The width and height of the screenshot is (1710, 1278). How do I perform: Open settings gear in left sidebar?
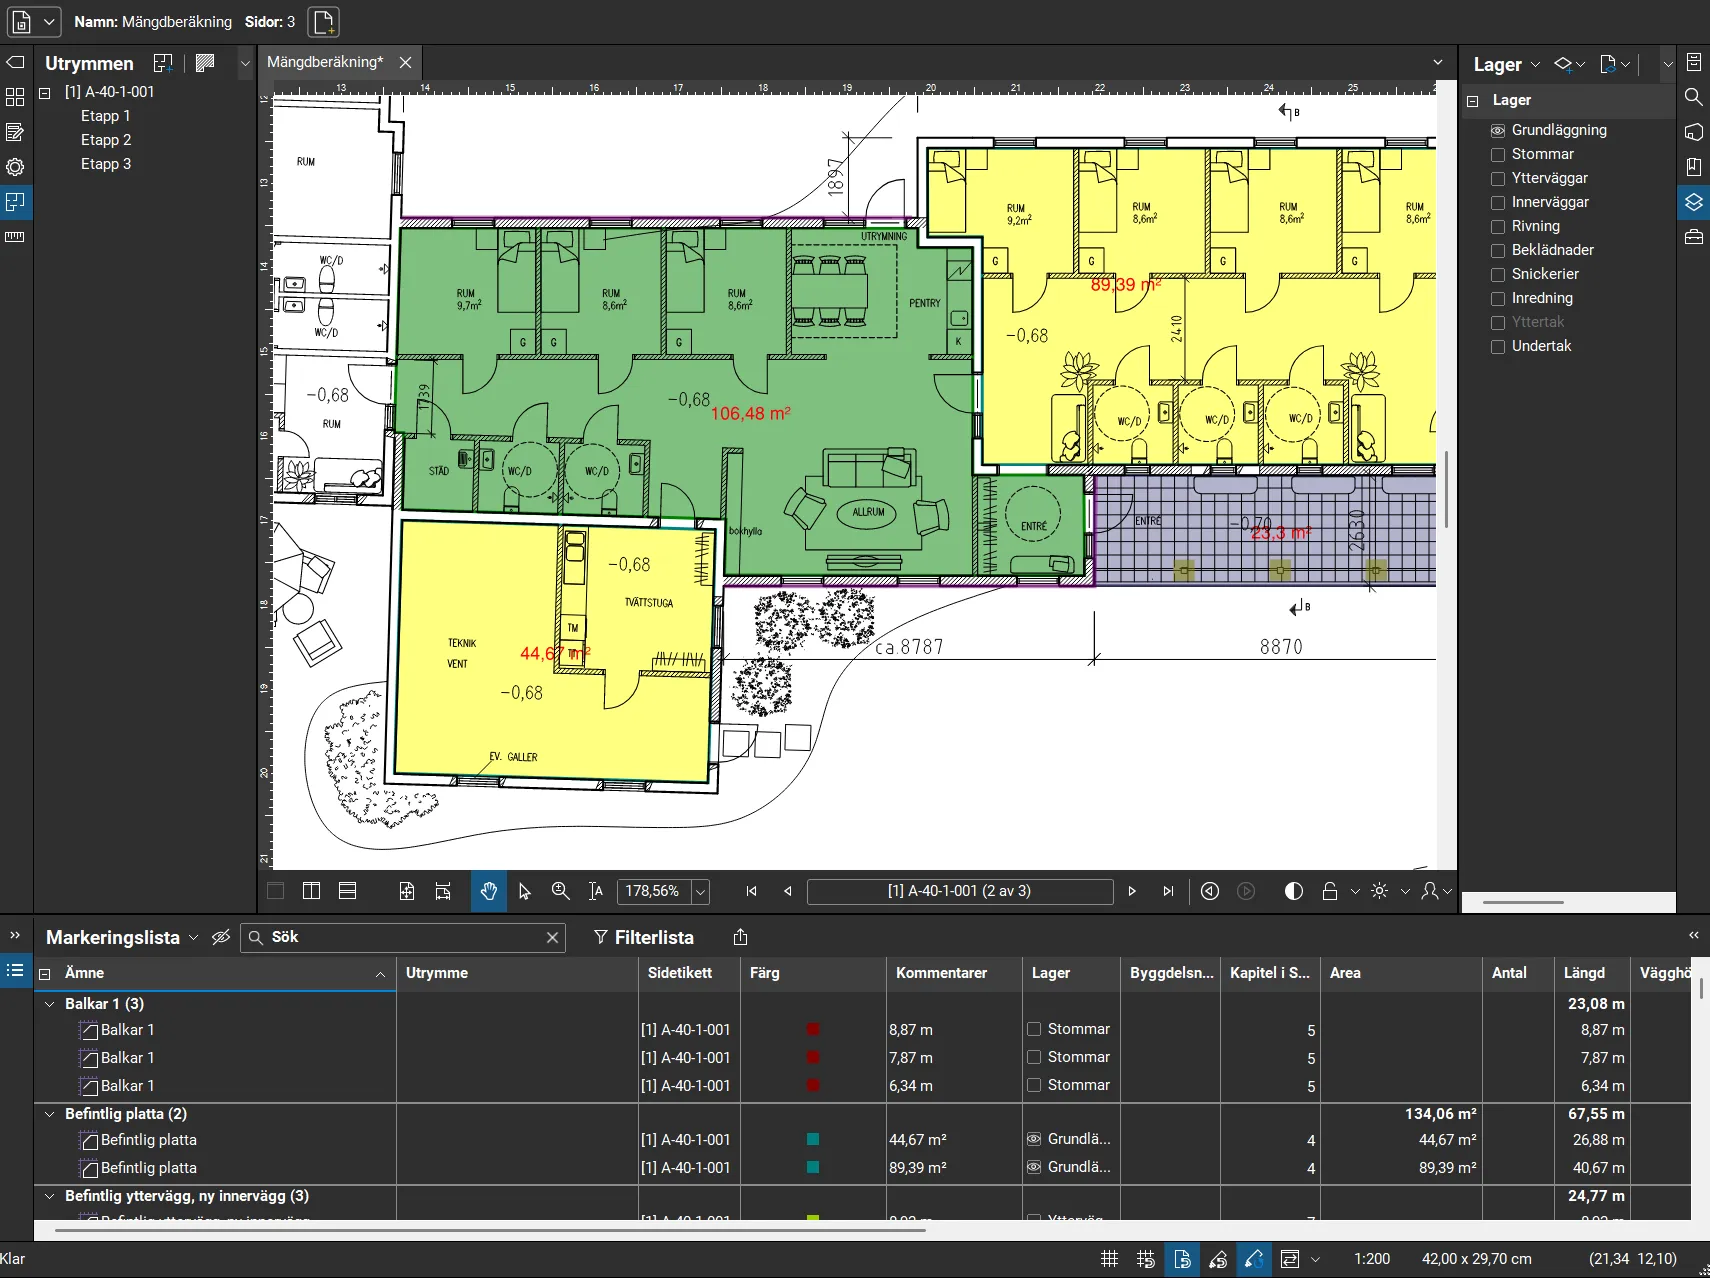(x=15, y=167)
